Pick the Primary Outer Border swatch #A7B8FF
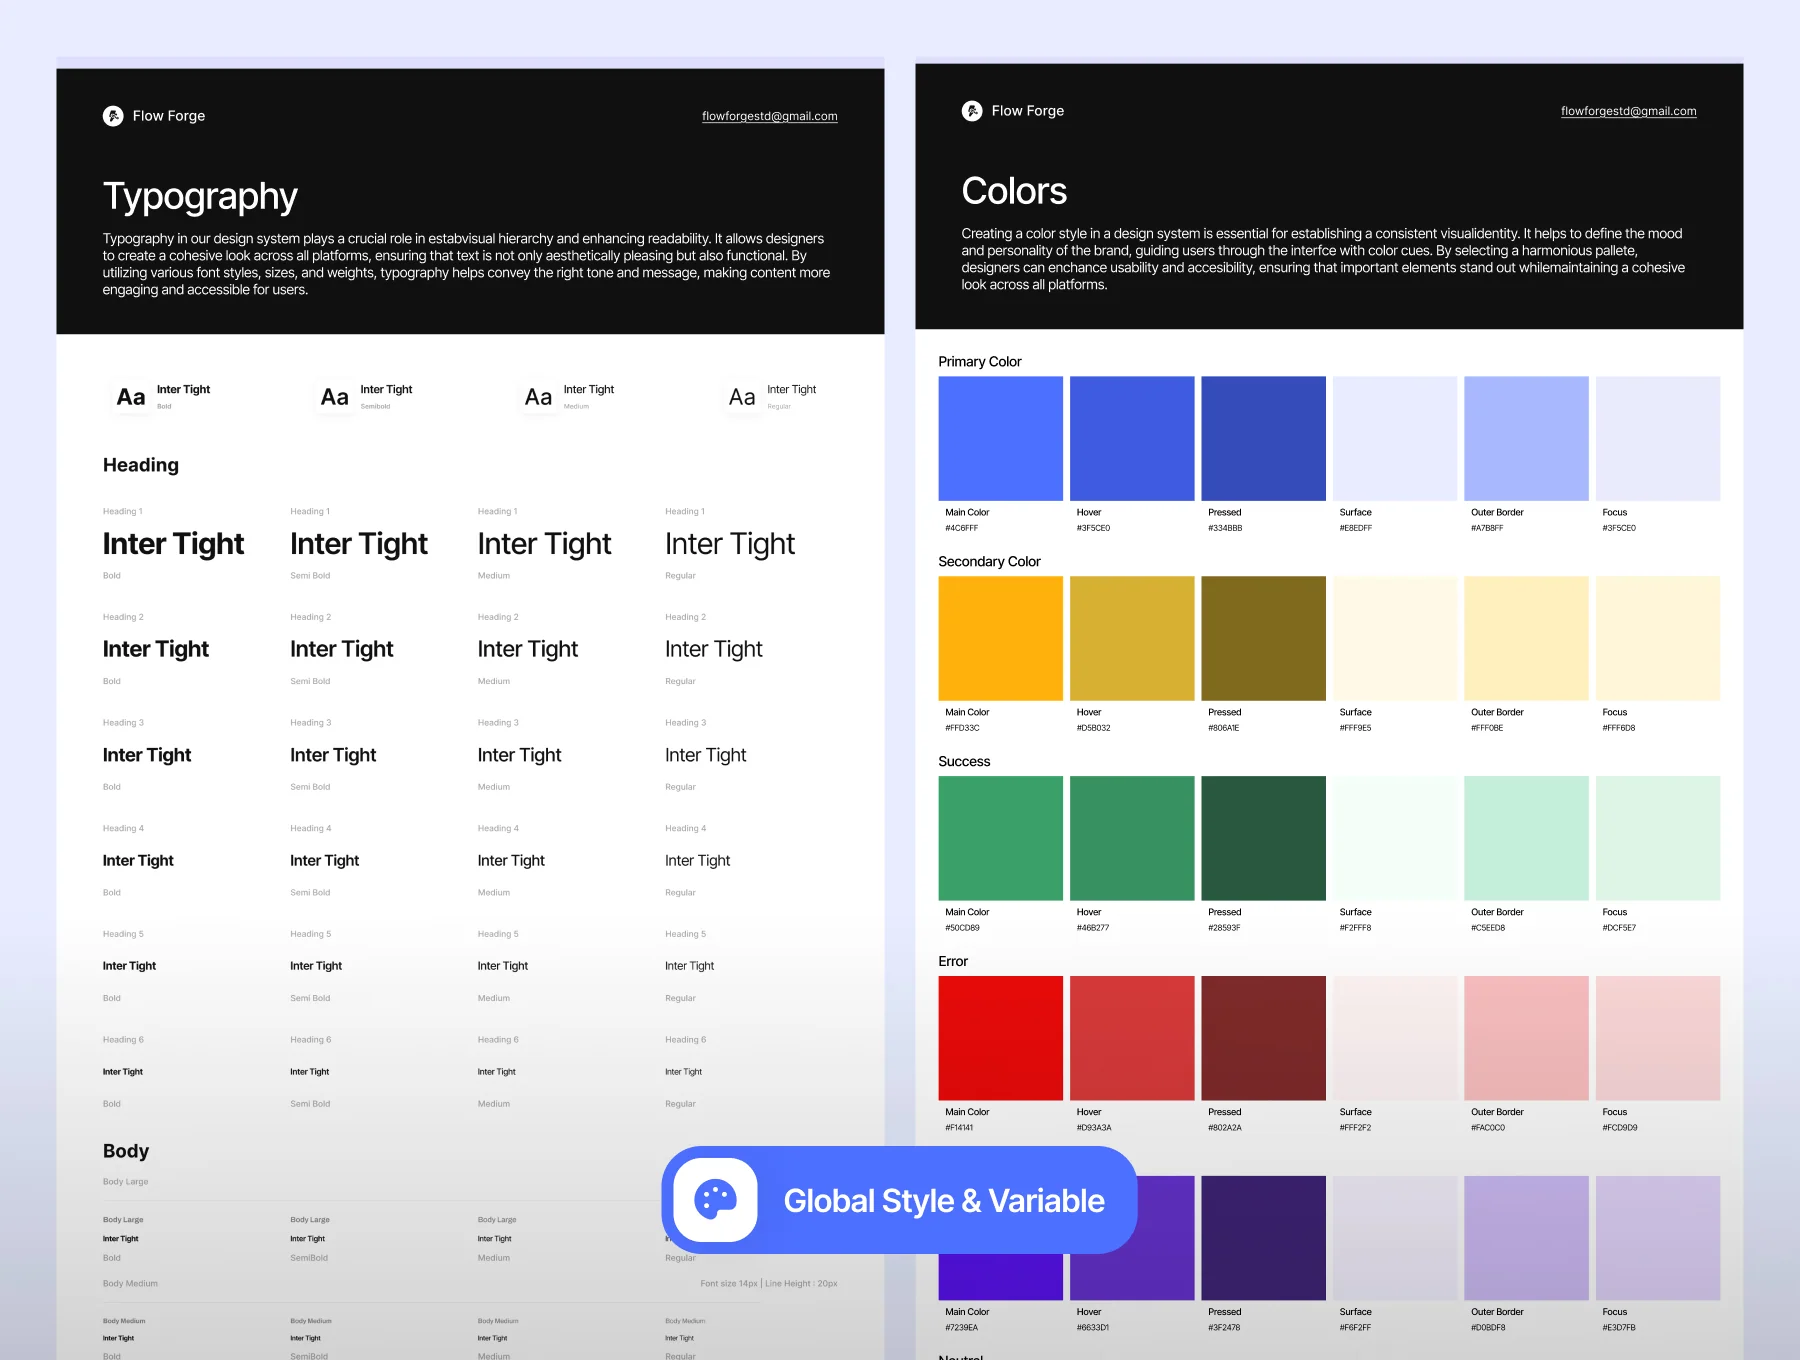The height and width of the screenshot is (1360, 1800). tap(1526, 438)
